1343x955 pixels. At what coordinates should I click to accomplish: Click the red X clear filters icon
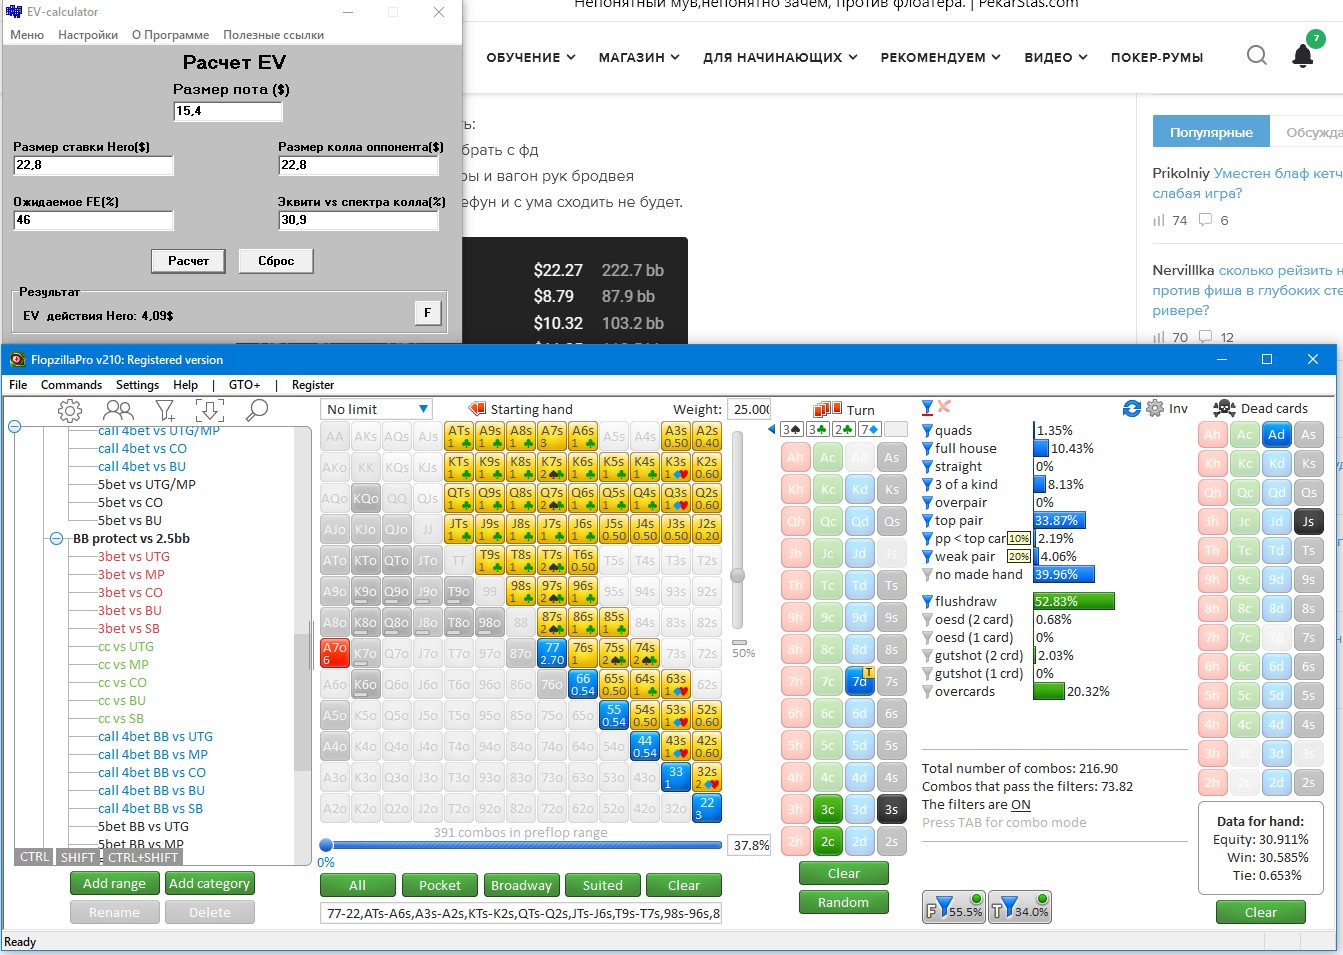[x=944, y=407]
